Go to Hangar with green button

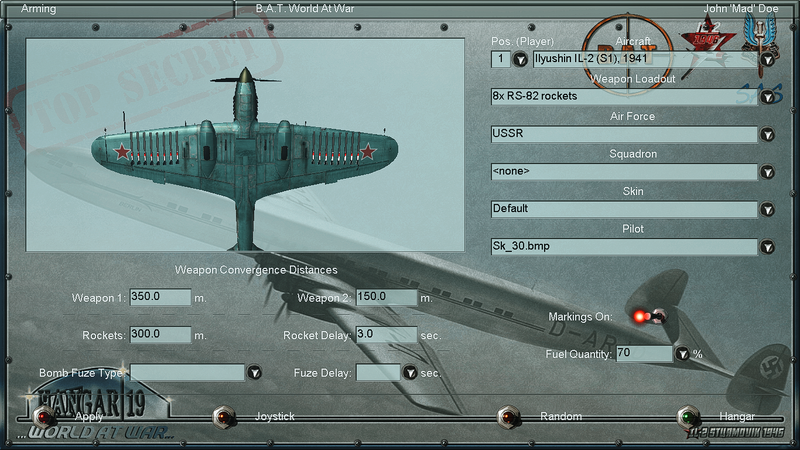tap(688, 417)
